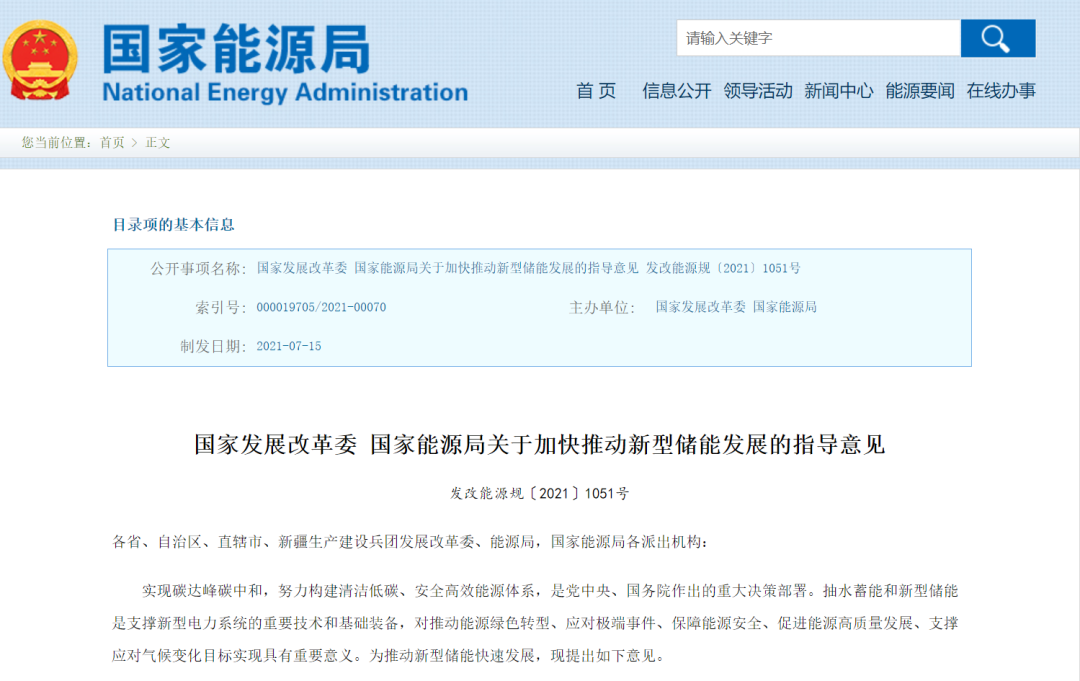1080x681 pixels.
Task: Click the addressee line starting 各省、自治区
Action: tap(410, 543)
